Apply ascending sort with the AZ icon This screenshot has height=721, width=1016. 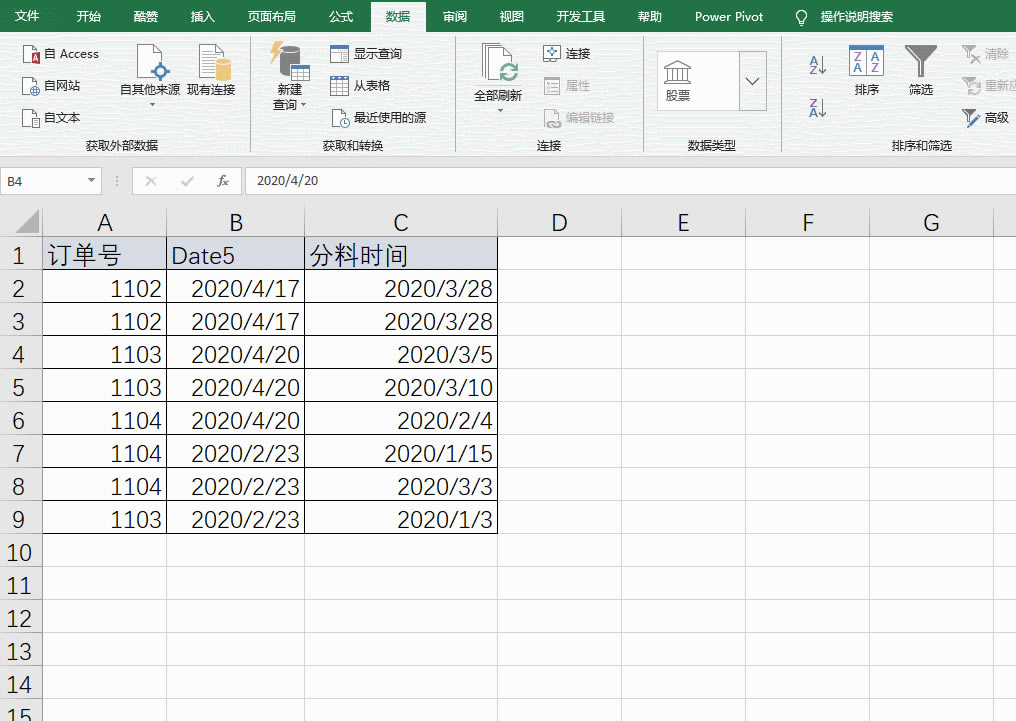coord(816,62)
